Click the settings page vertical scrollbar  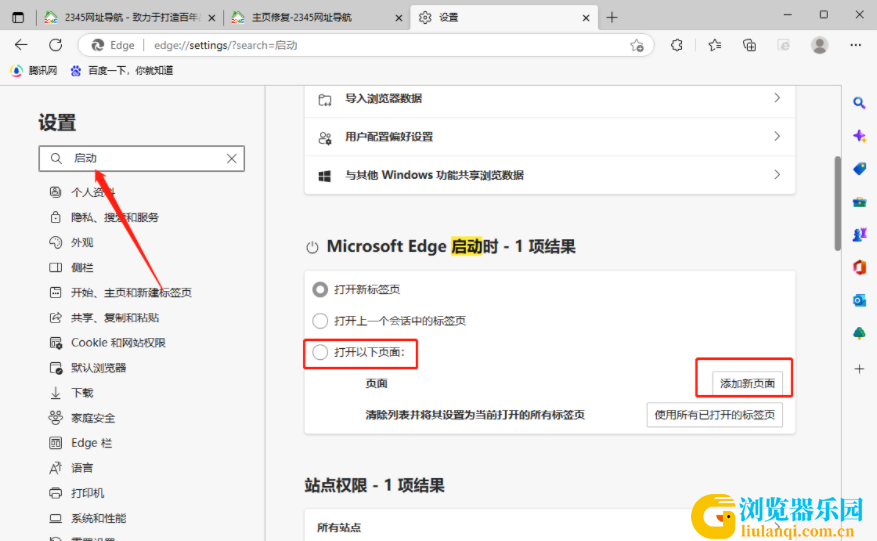pyautogui.click(x=837, y=204)
